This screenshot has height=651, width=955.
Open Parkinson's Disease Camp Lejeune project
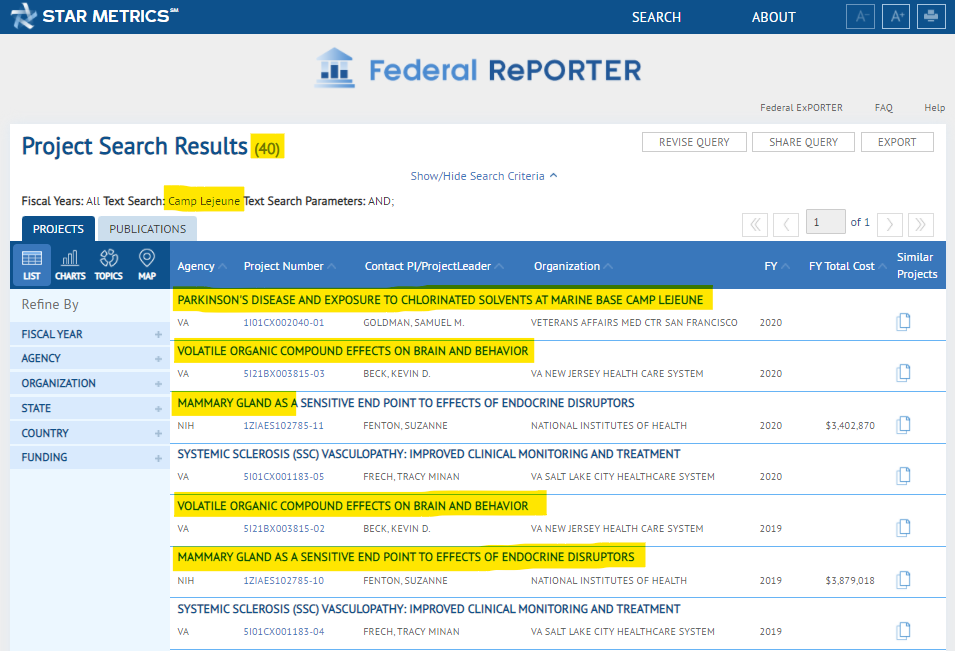440,300
